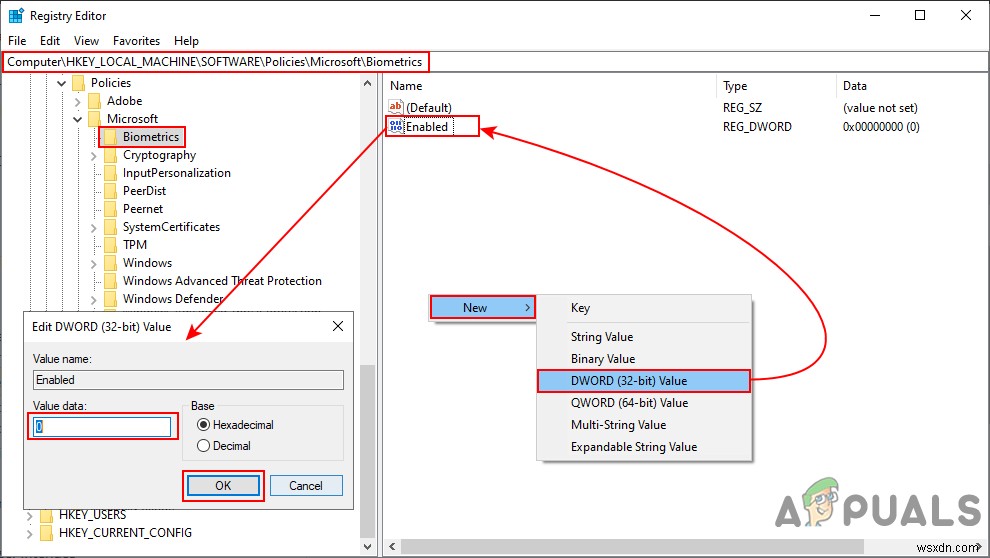Image resolution: width=990 pixels, height=558 pixels.
Task: Collapse the Microsoft tree node
Action: coord(78,119)
